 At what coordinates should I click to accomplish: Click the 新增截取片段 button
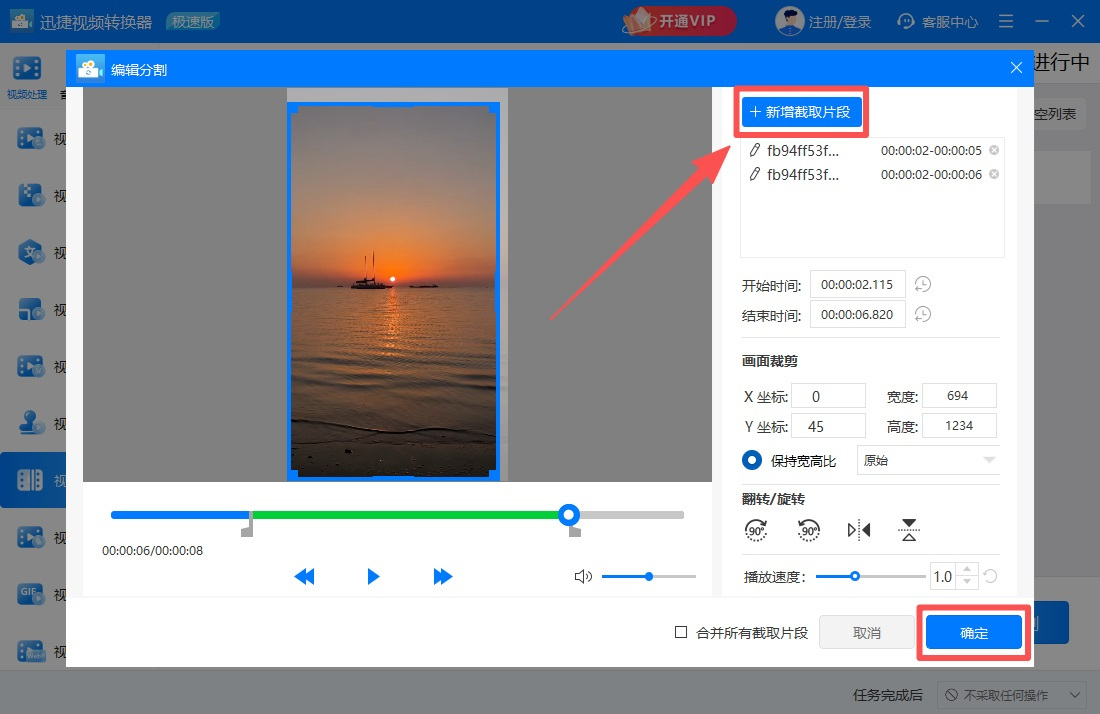(801, 112)
